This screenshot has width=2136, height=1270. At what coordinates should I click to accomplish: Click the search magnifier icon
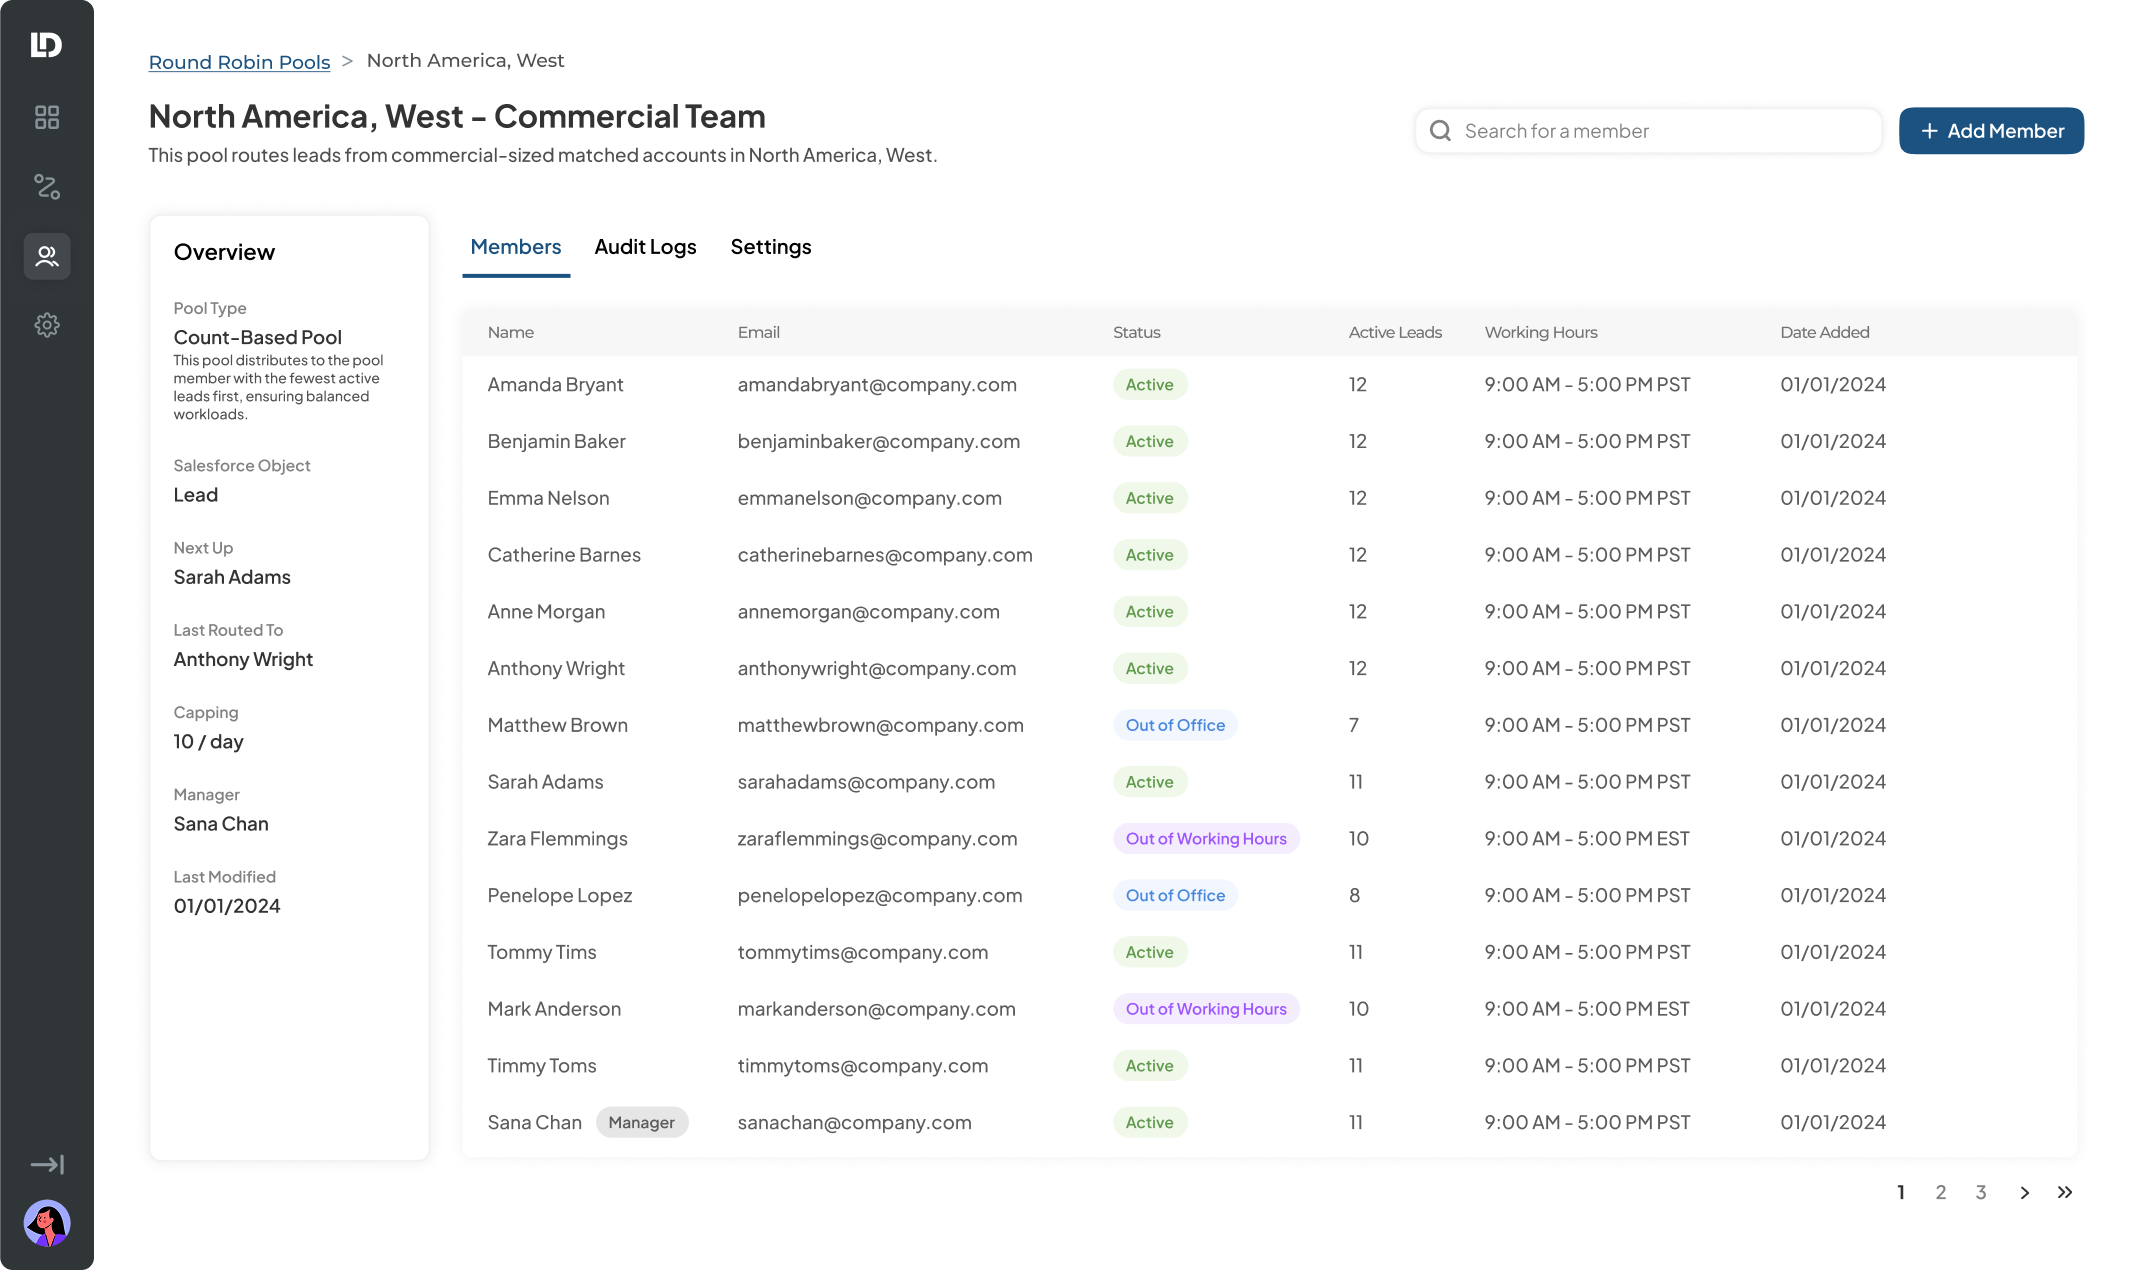click(1440, 131)
